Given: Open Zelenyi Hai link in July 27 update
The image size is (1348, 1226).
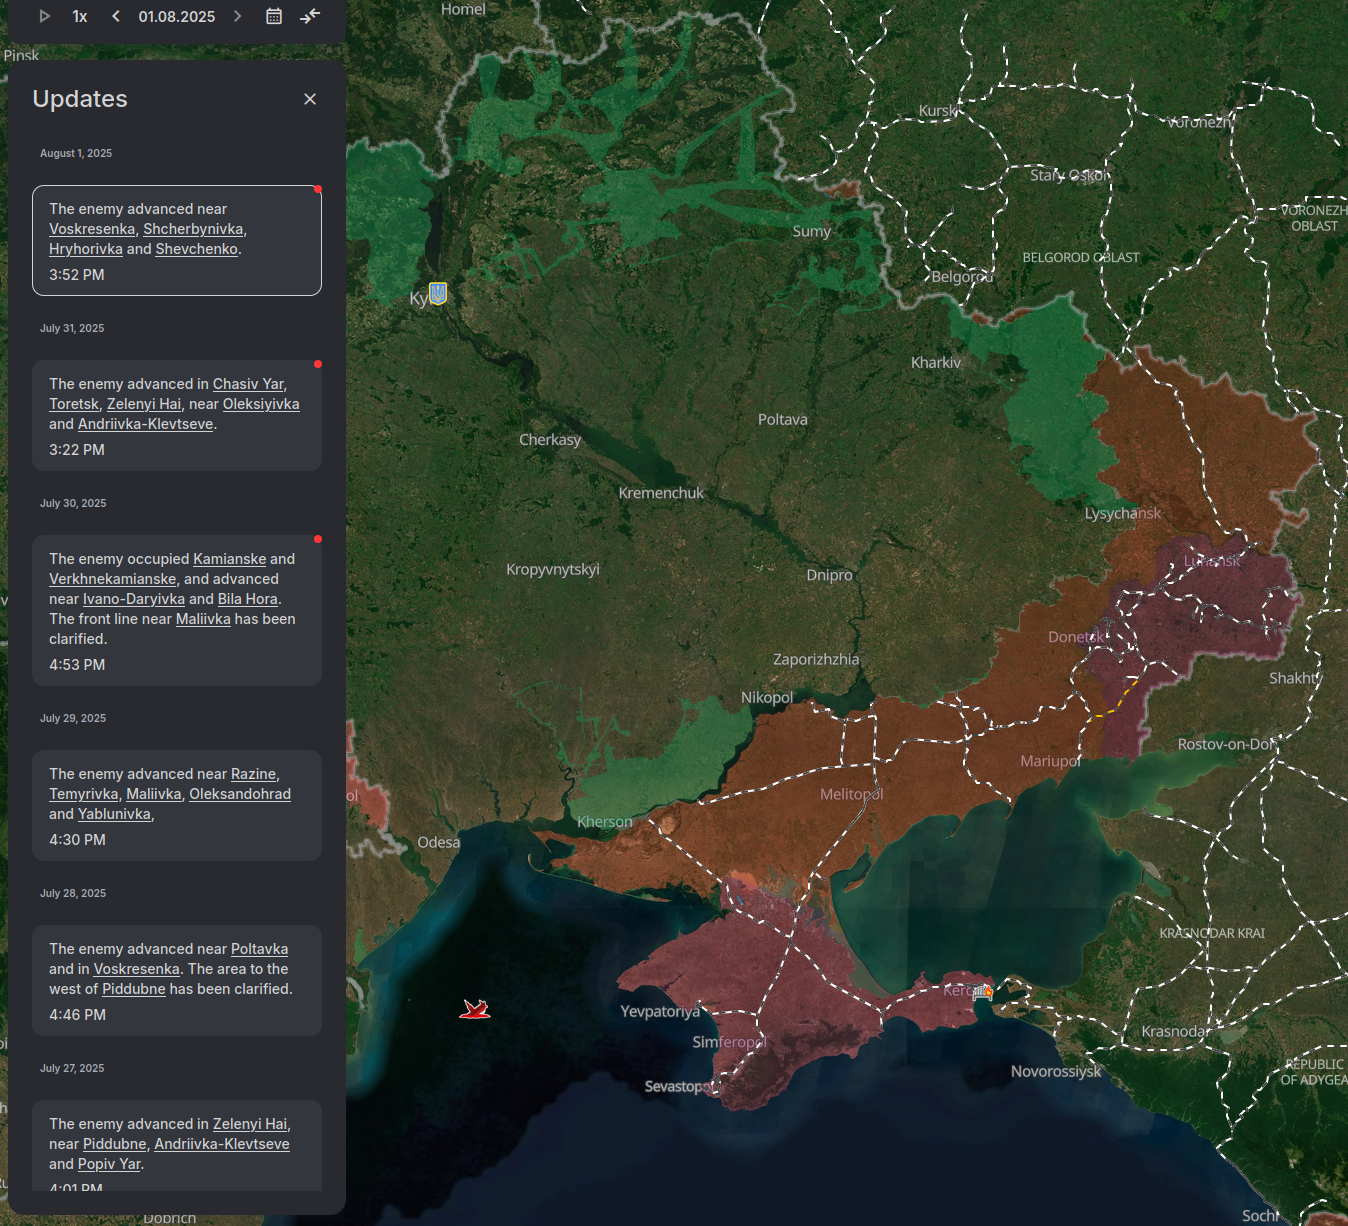Looking at the screenshot, I should click(250, 1124).
